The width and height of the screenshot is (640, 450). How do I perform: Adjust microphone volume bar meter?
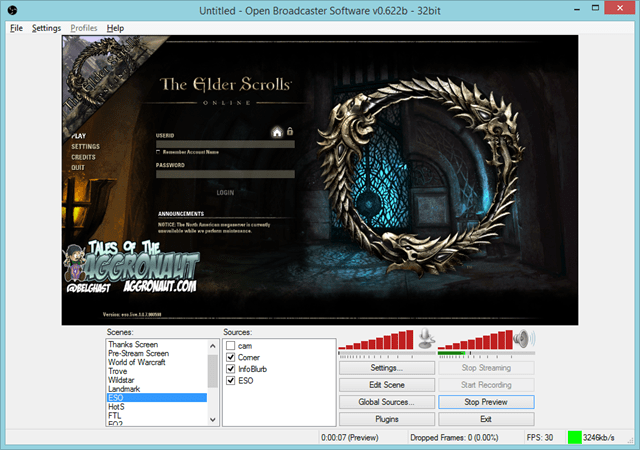tap(376, 340)
